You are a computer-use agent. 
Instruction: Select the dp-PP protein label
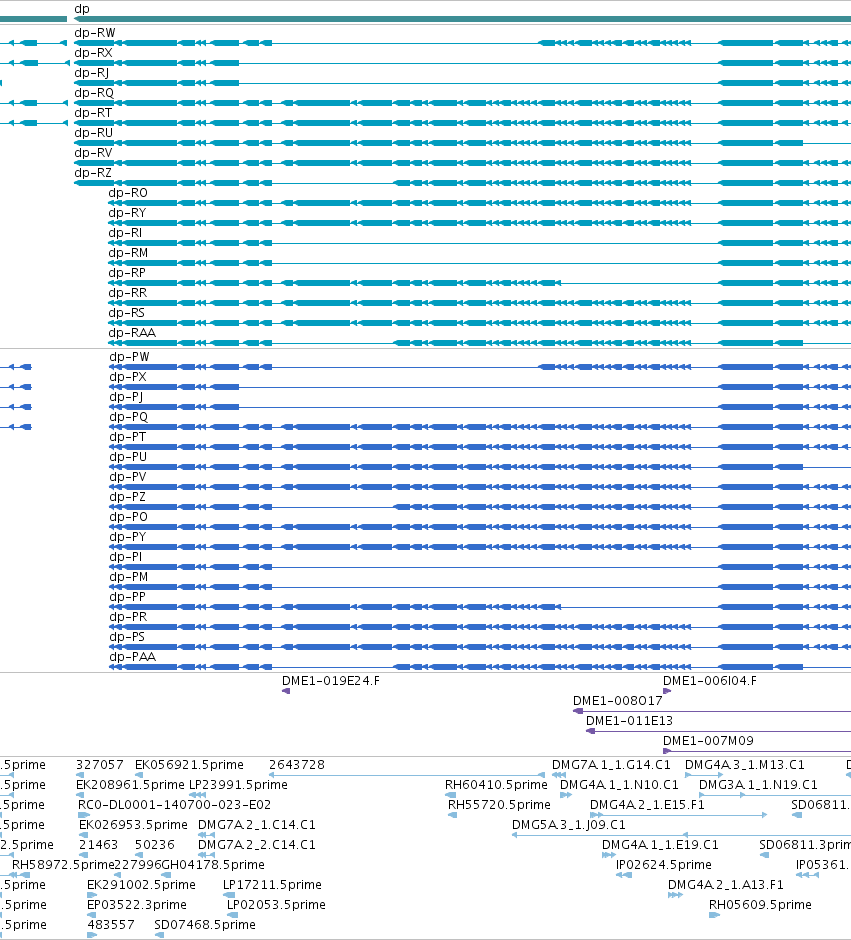click(x=128, y=596)
